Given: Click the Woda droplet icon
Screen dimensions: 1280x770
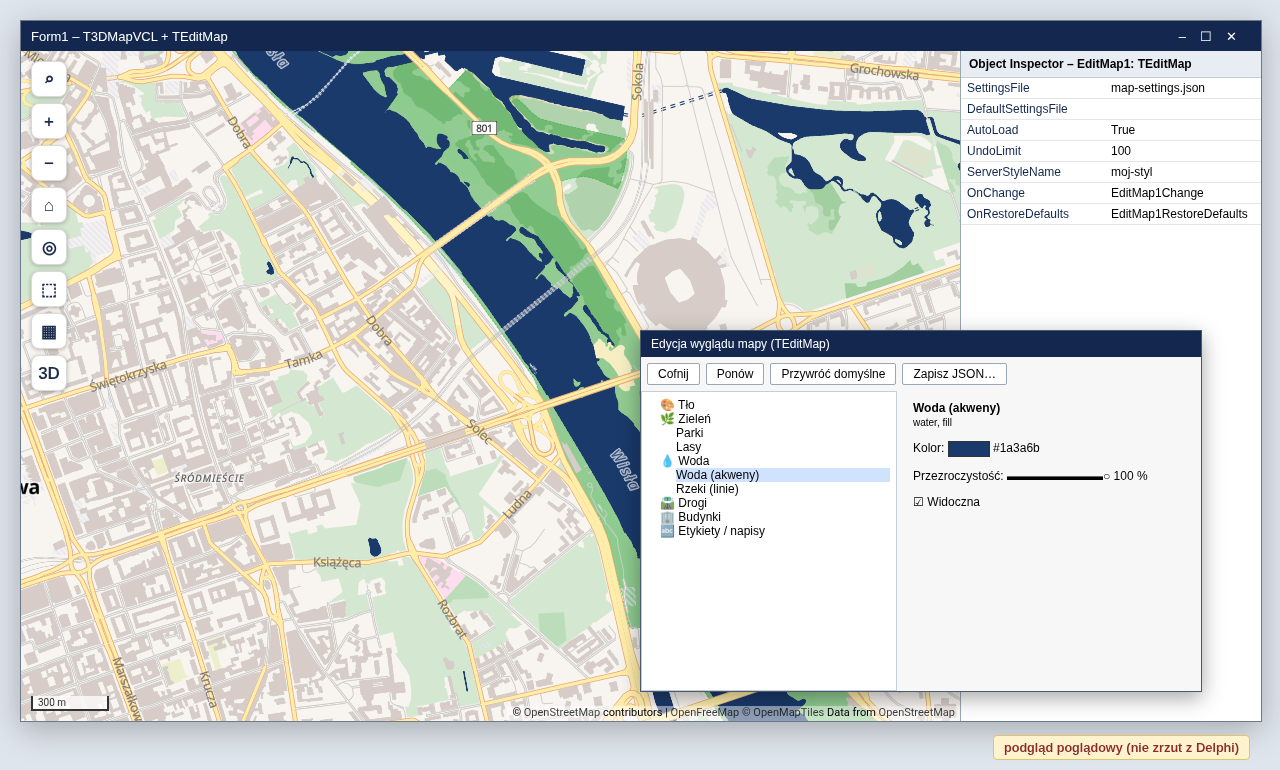Looking at the screenshot, I should click(667, 461).
